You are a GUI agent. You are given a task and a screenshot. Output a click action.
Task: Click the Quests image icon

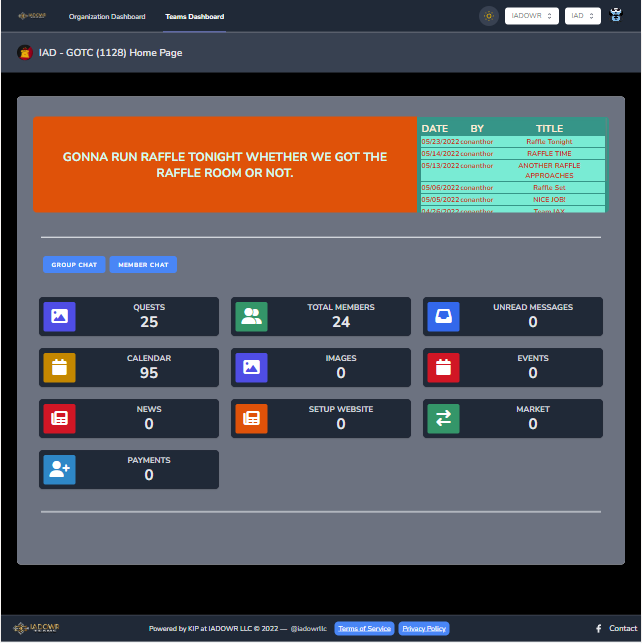pyautogui.click(x=59, y=316)
